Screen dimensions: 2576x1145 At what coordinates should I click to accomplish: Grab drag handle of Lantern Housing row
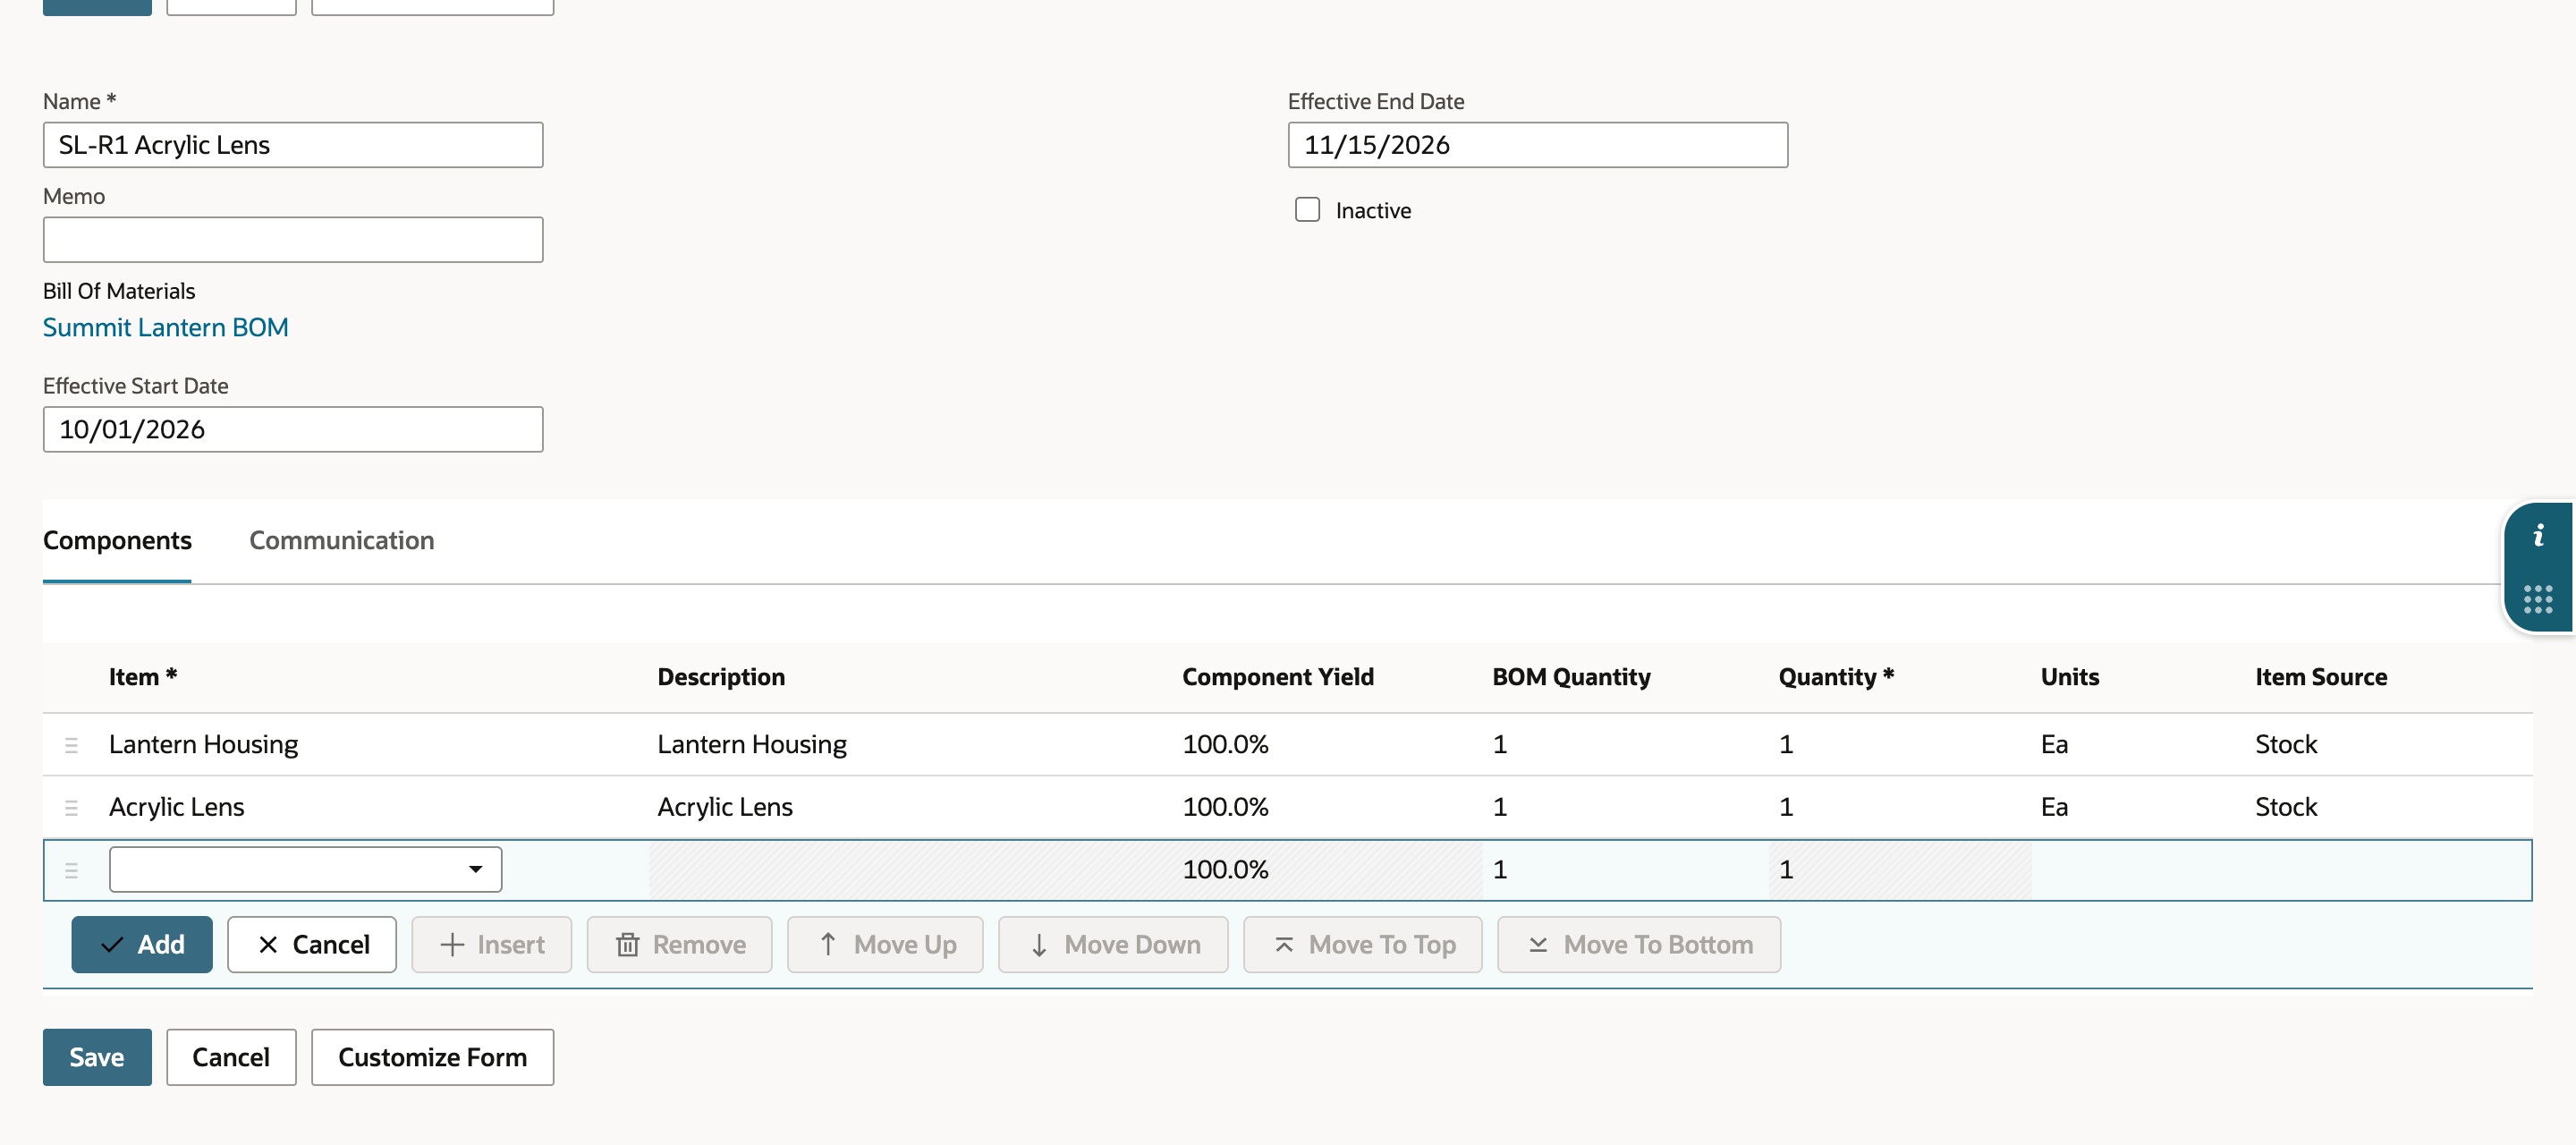(71, 745)
